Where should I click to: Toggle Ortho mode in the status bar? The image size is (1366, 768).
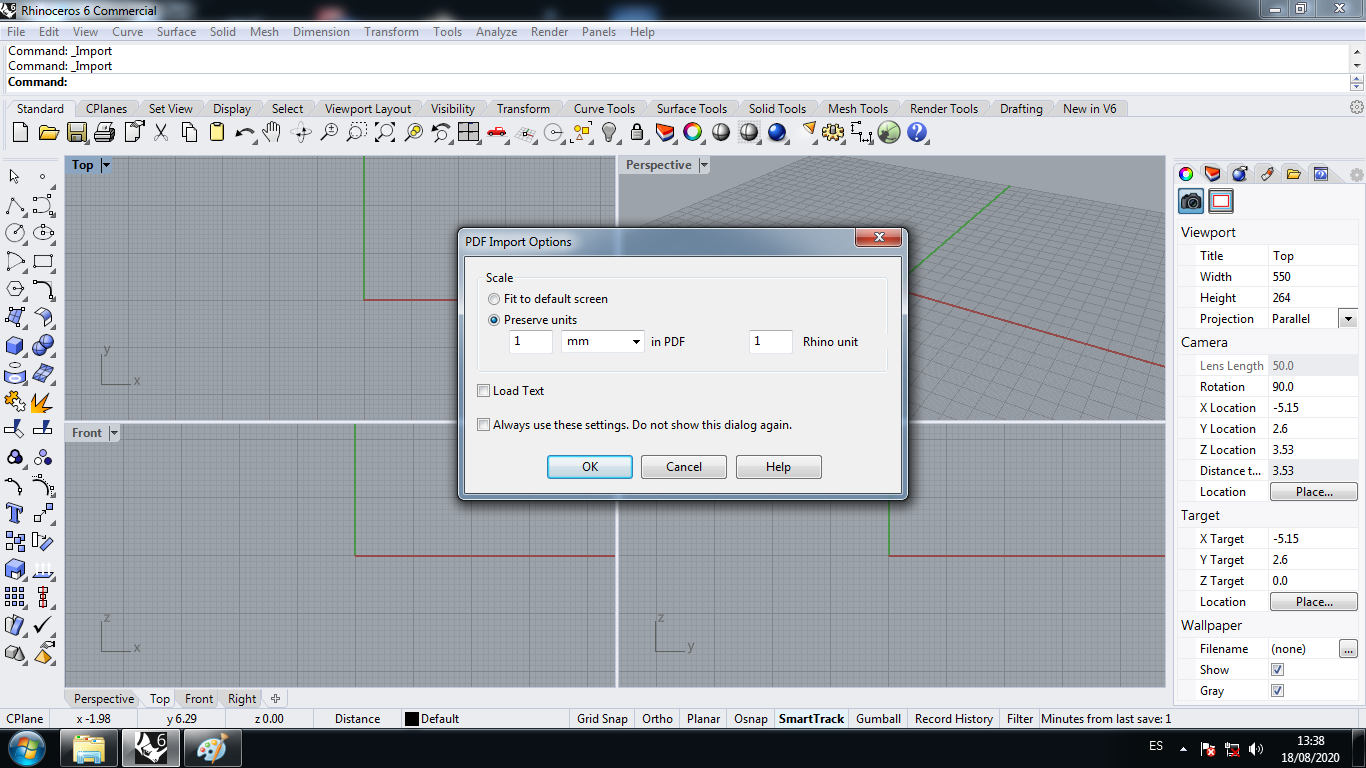[657, 719]
